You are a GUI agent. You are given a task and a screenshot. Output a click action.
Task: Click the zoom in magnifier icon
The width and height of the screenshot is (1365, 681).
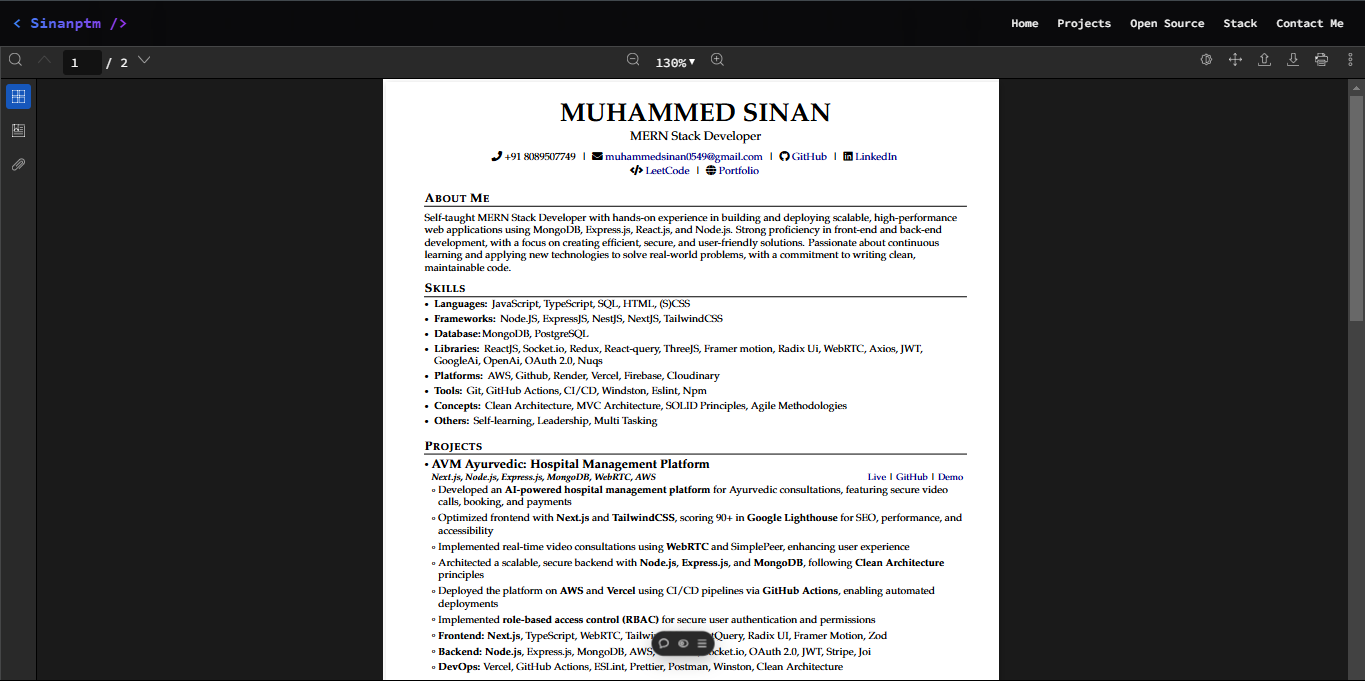pyautogui.click(x=717, y=60)
